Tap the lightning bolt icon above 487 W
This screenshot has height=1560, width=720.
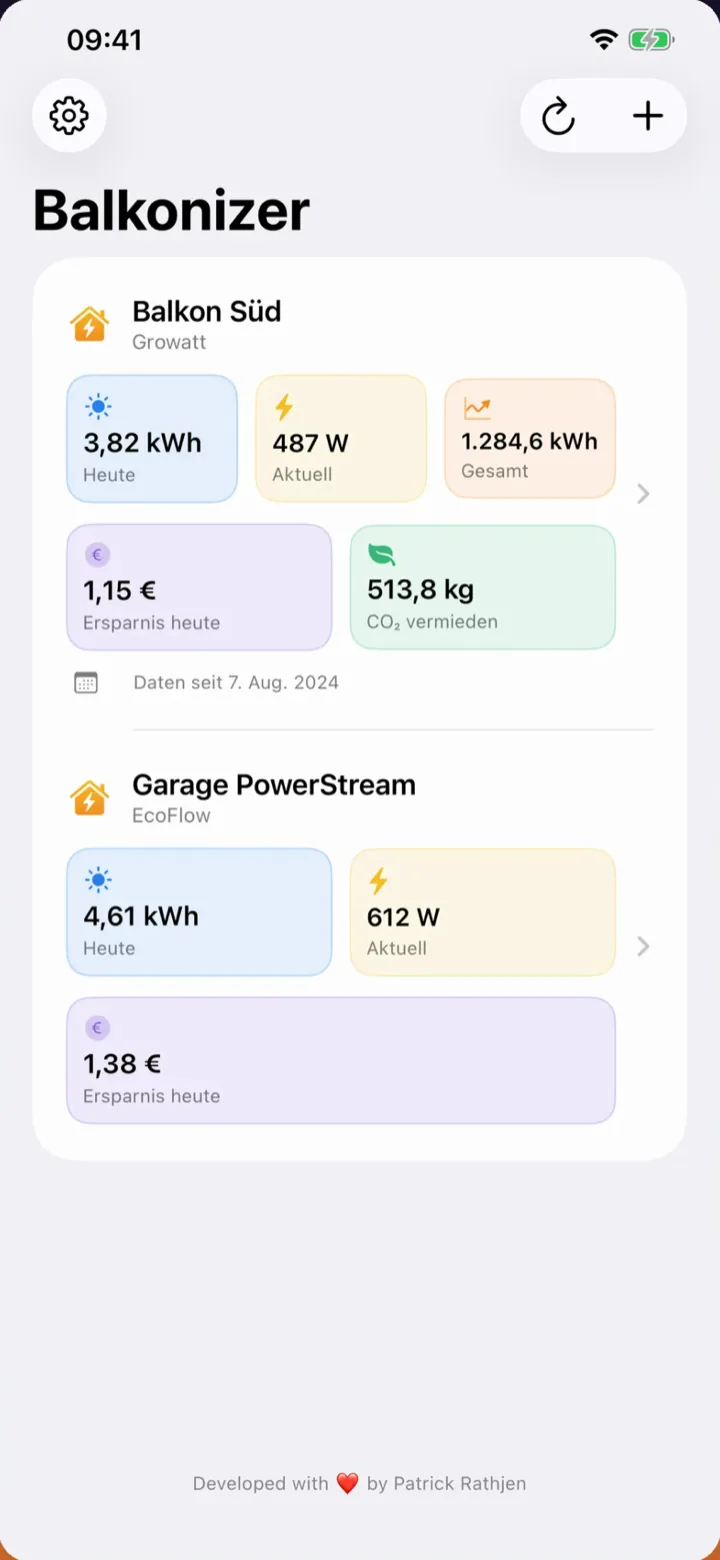pos(284,407)
